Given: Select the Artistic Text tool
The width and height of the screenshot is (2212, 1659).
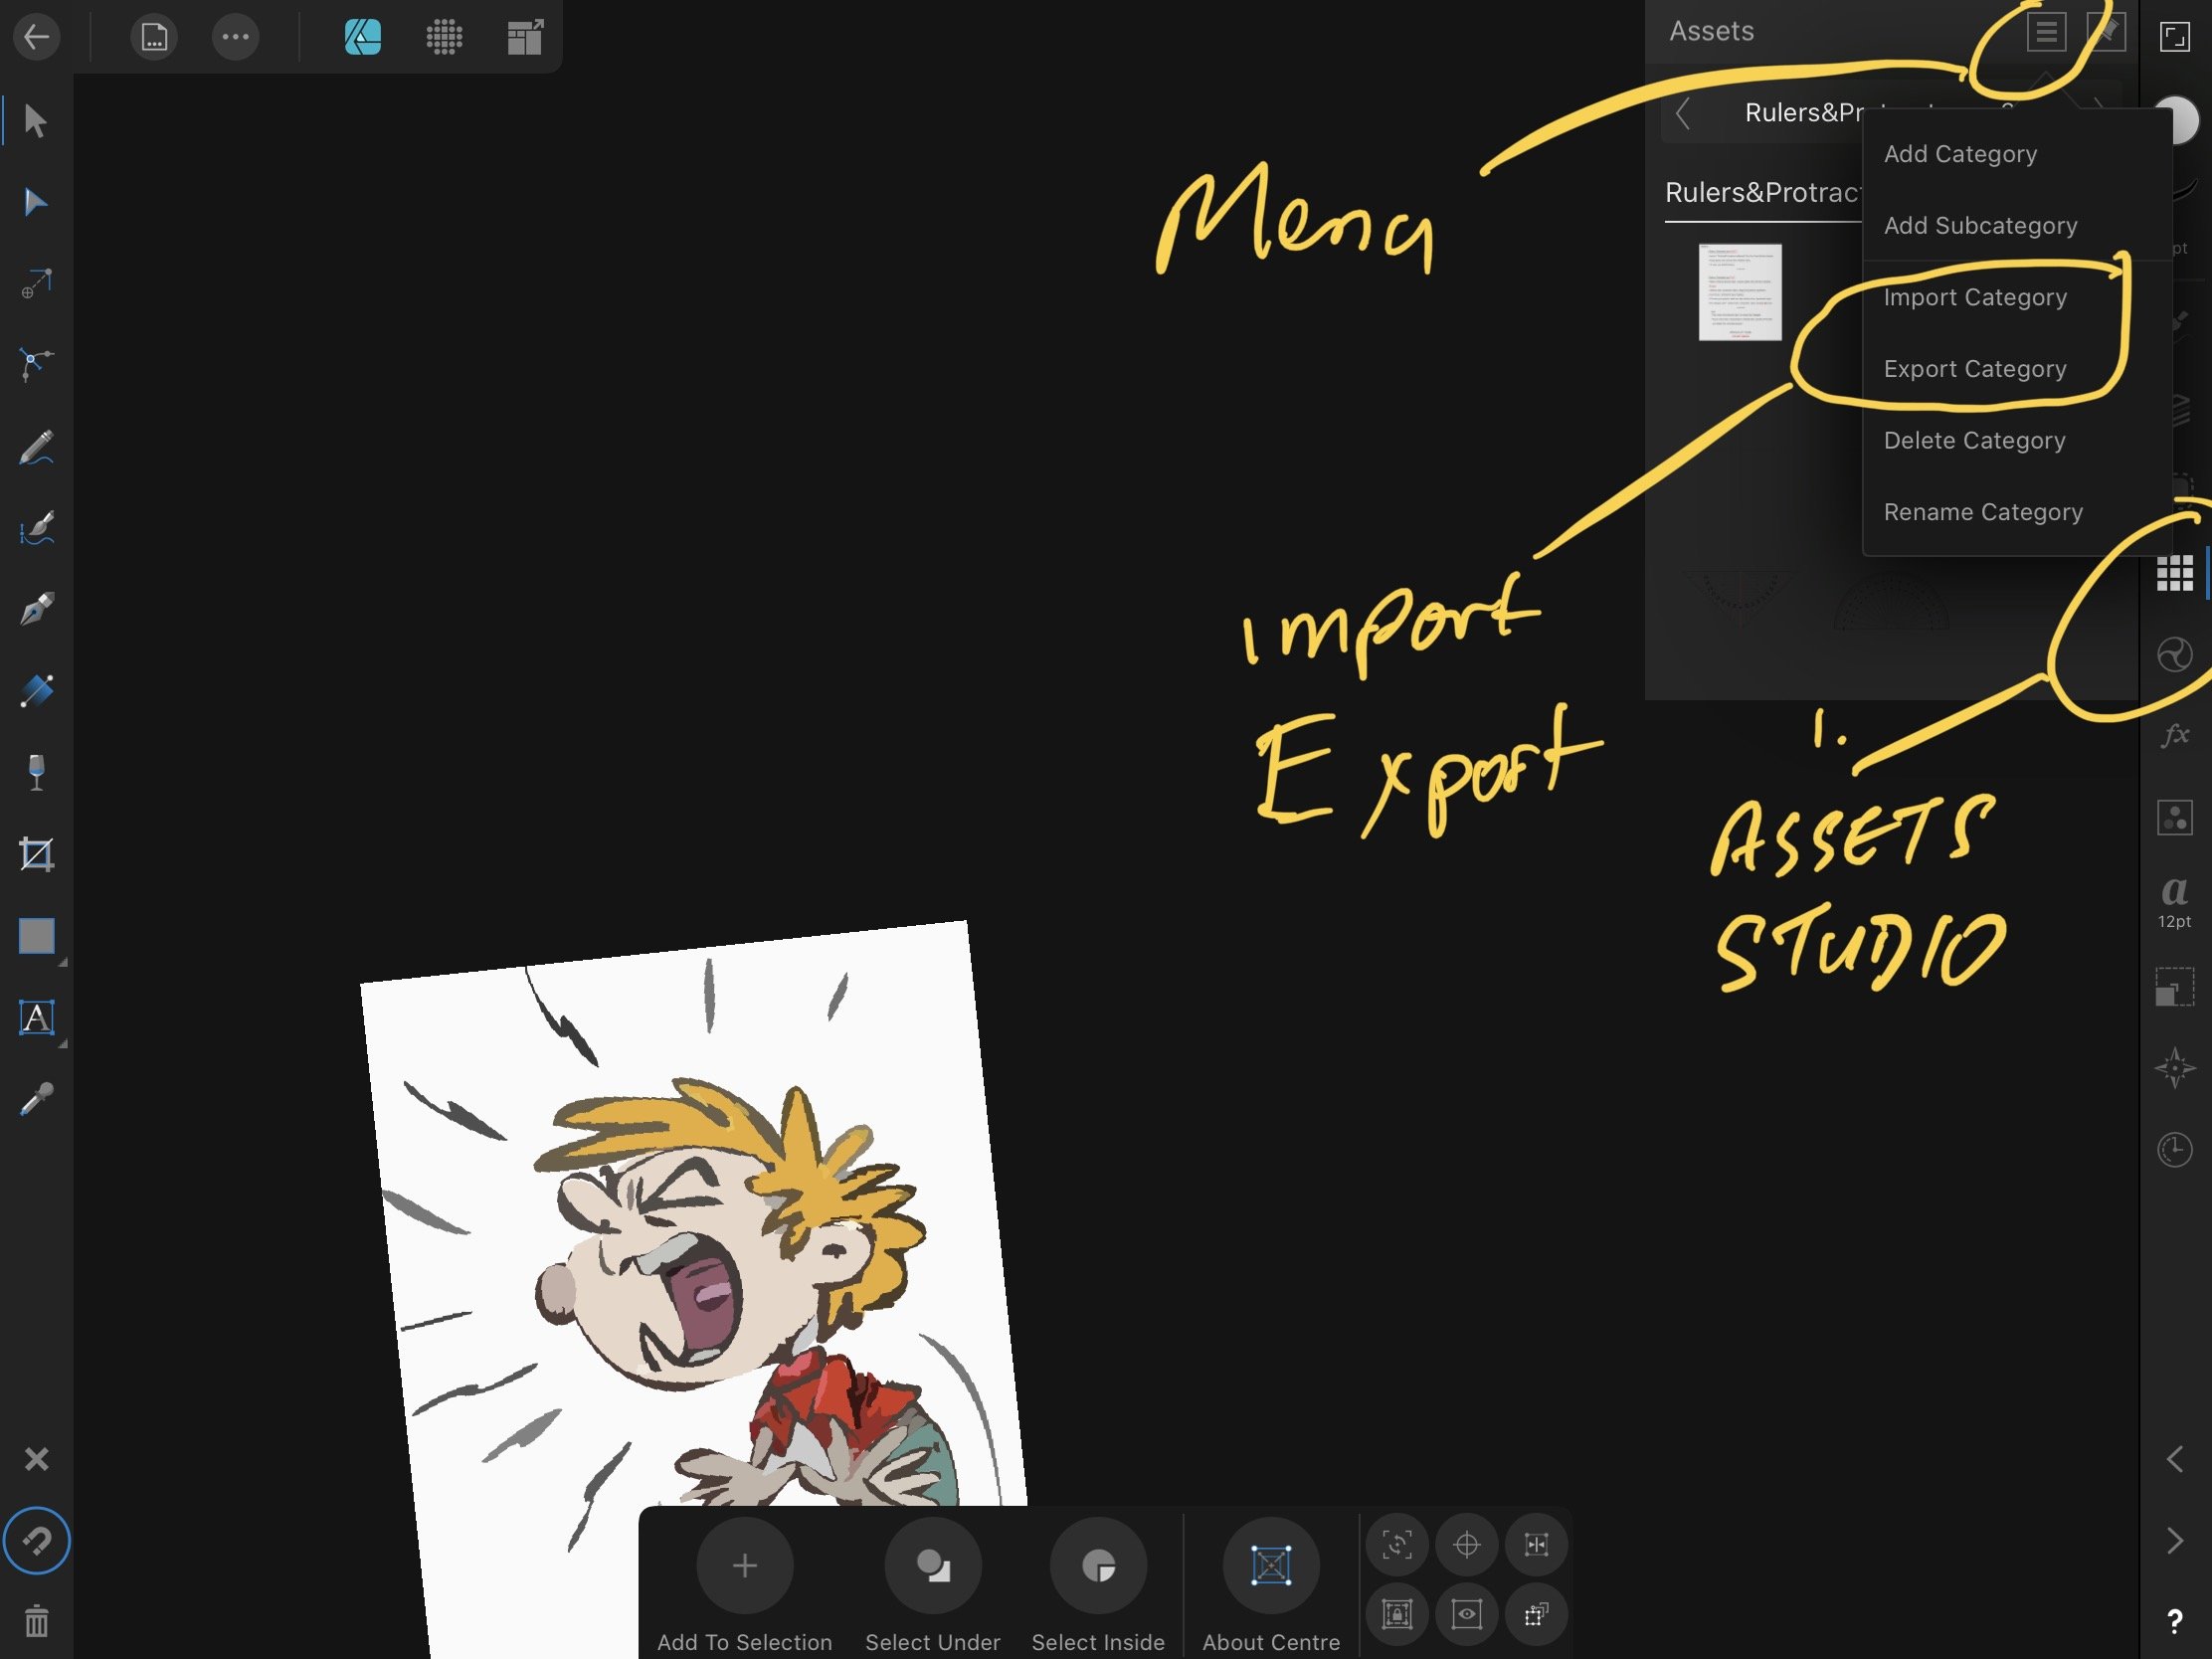Looking at the screenshot, I should point(37,1018).
